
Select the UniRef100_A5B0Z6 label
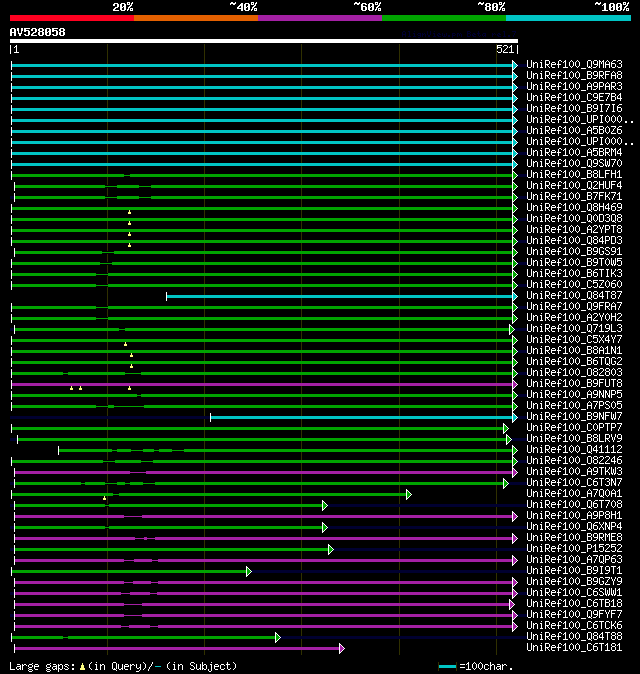(x=574, y=131)
